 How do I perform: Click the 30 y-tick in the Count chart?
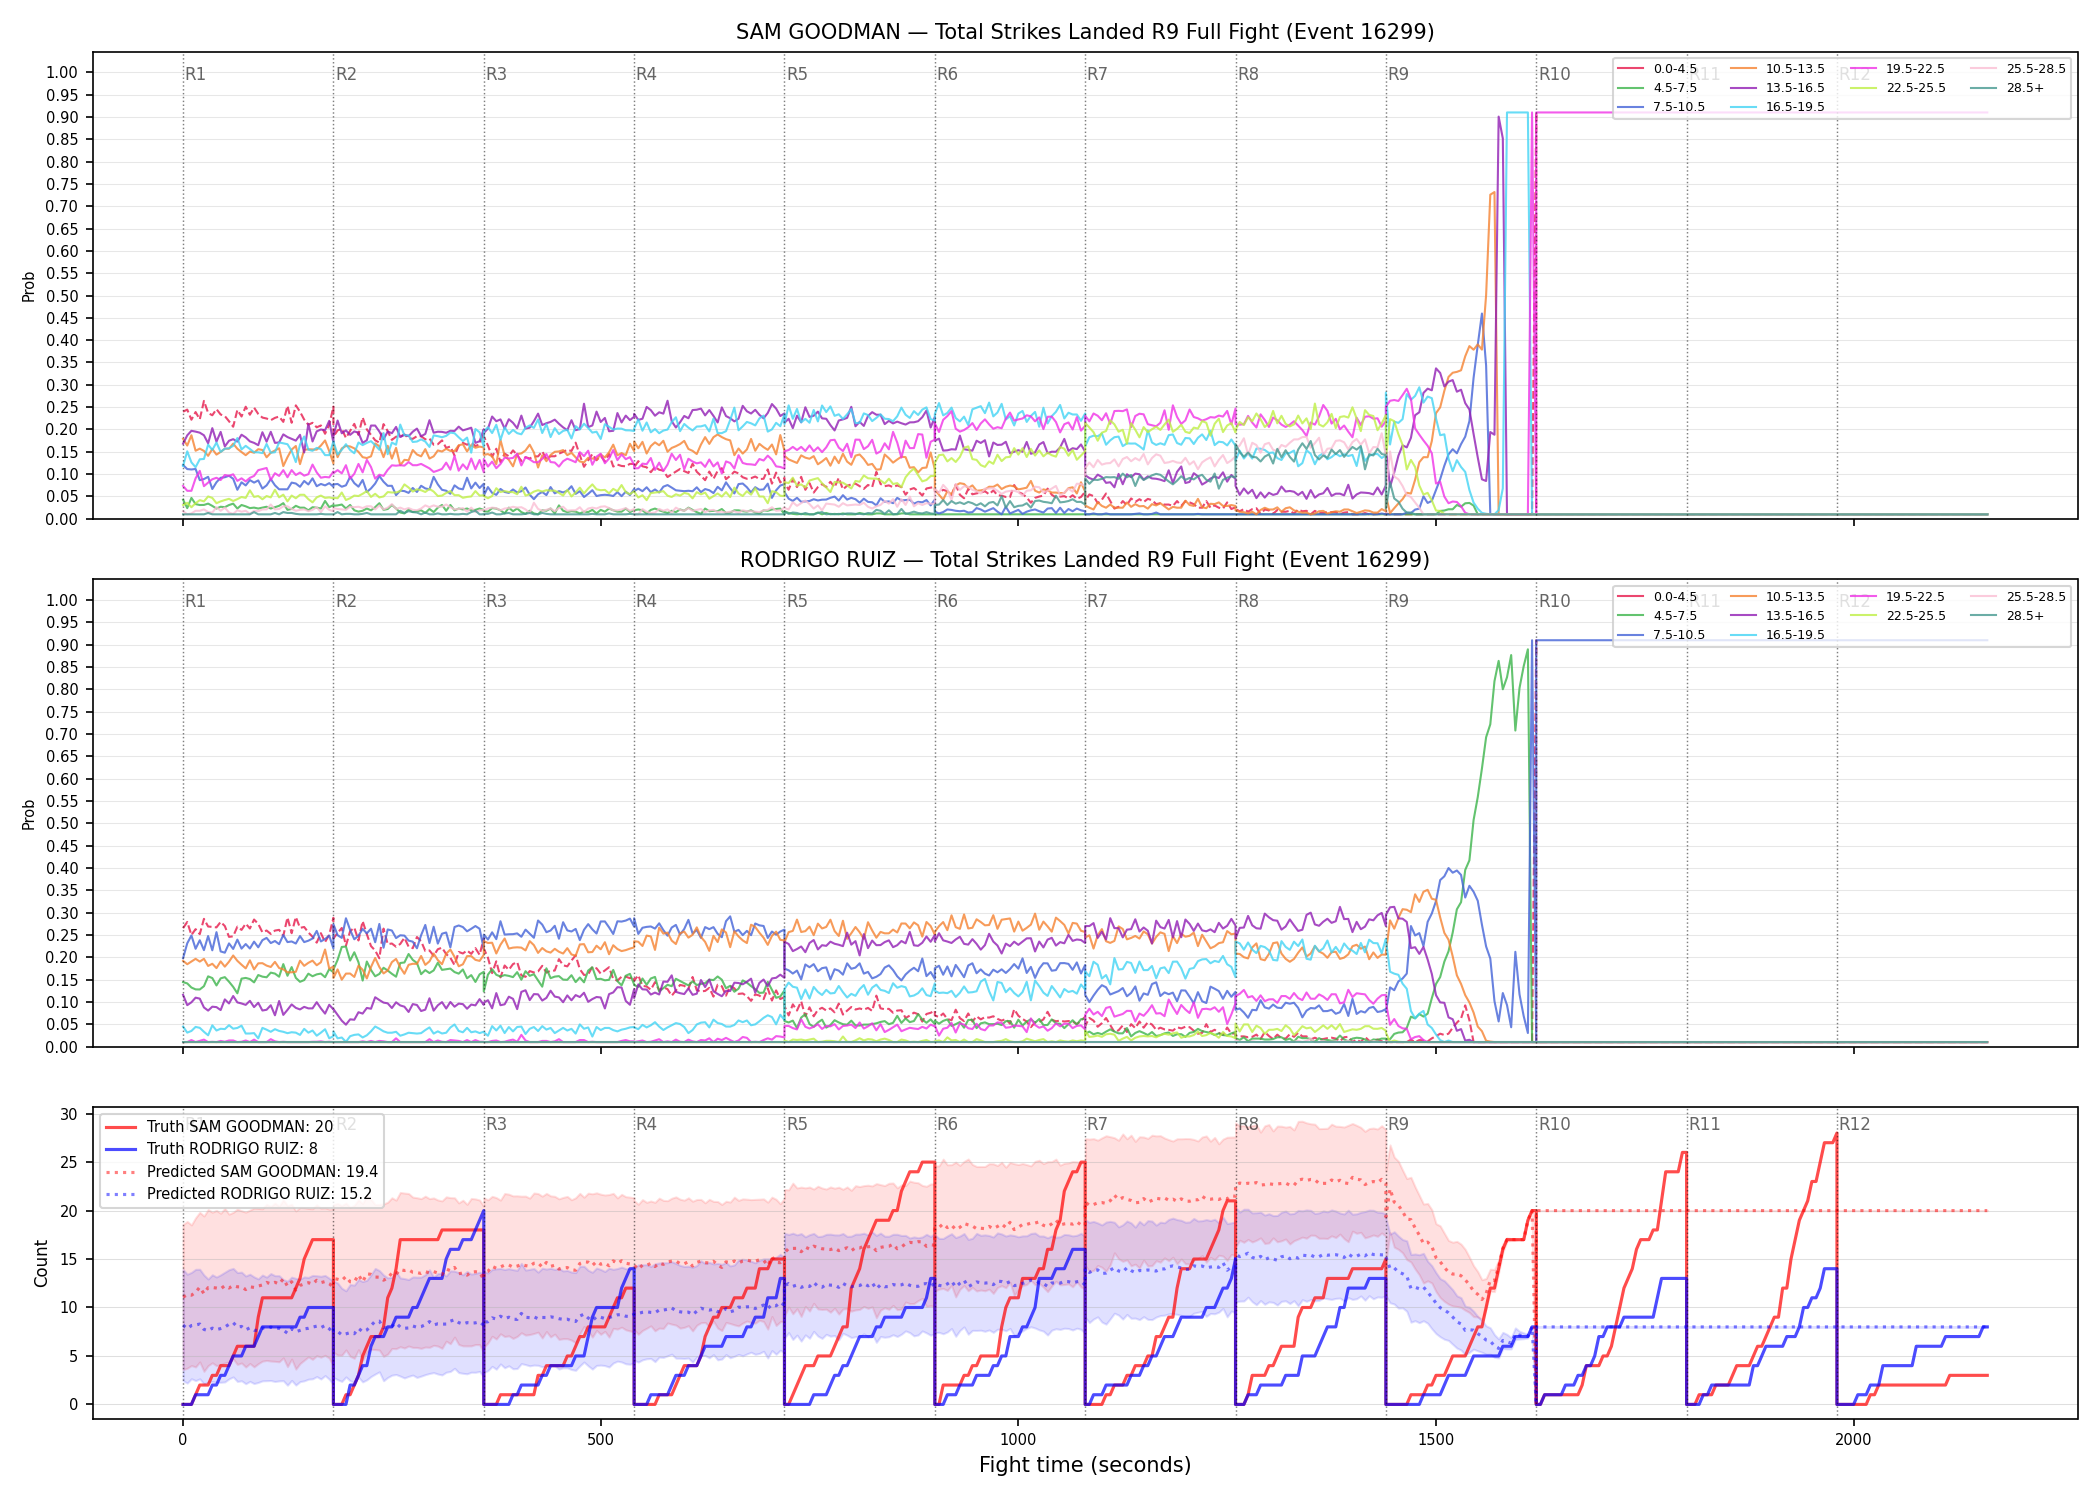[x=69, y=1114]
